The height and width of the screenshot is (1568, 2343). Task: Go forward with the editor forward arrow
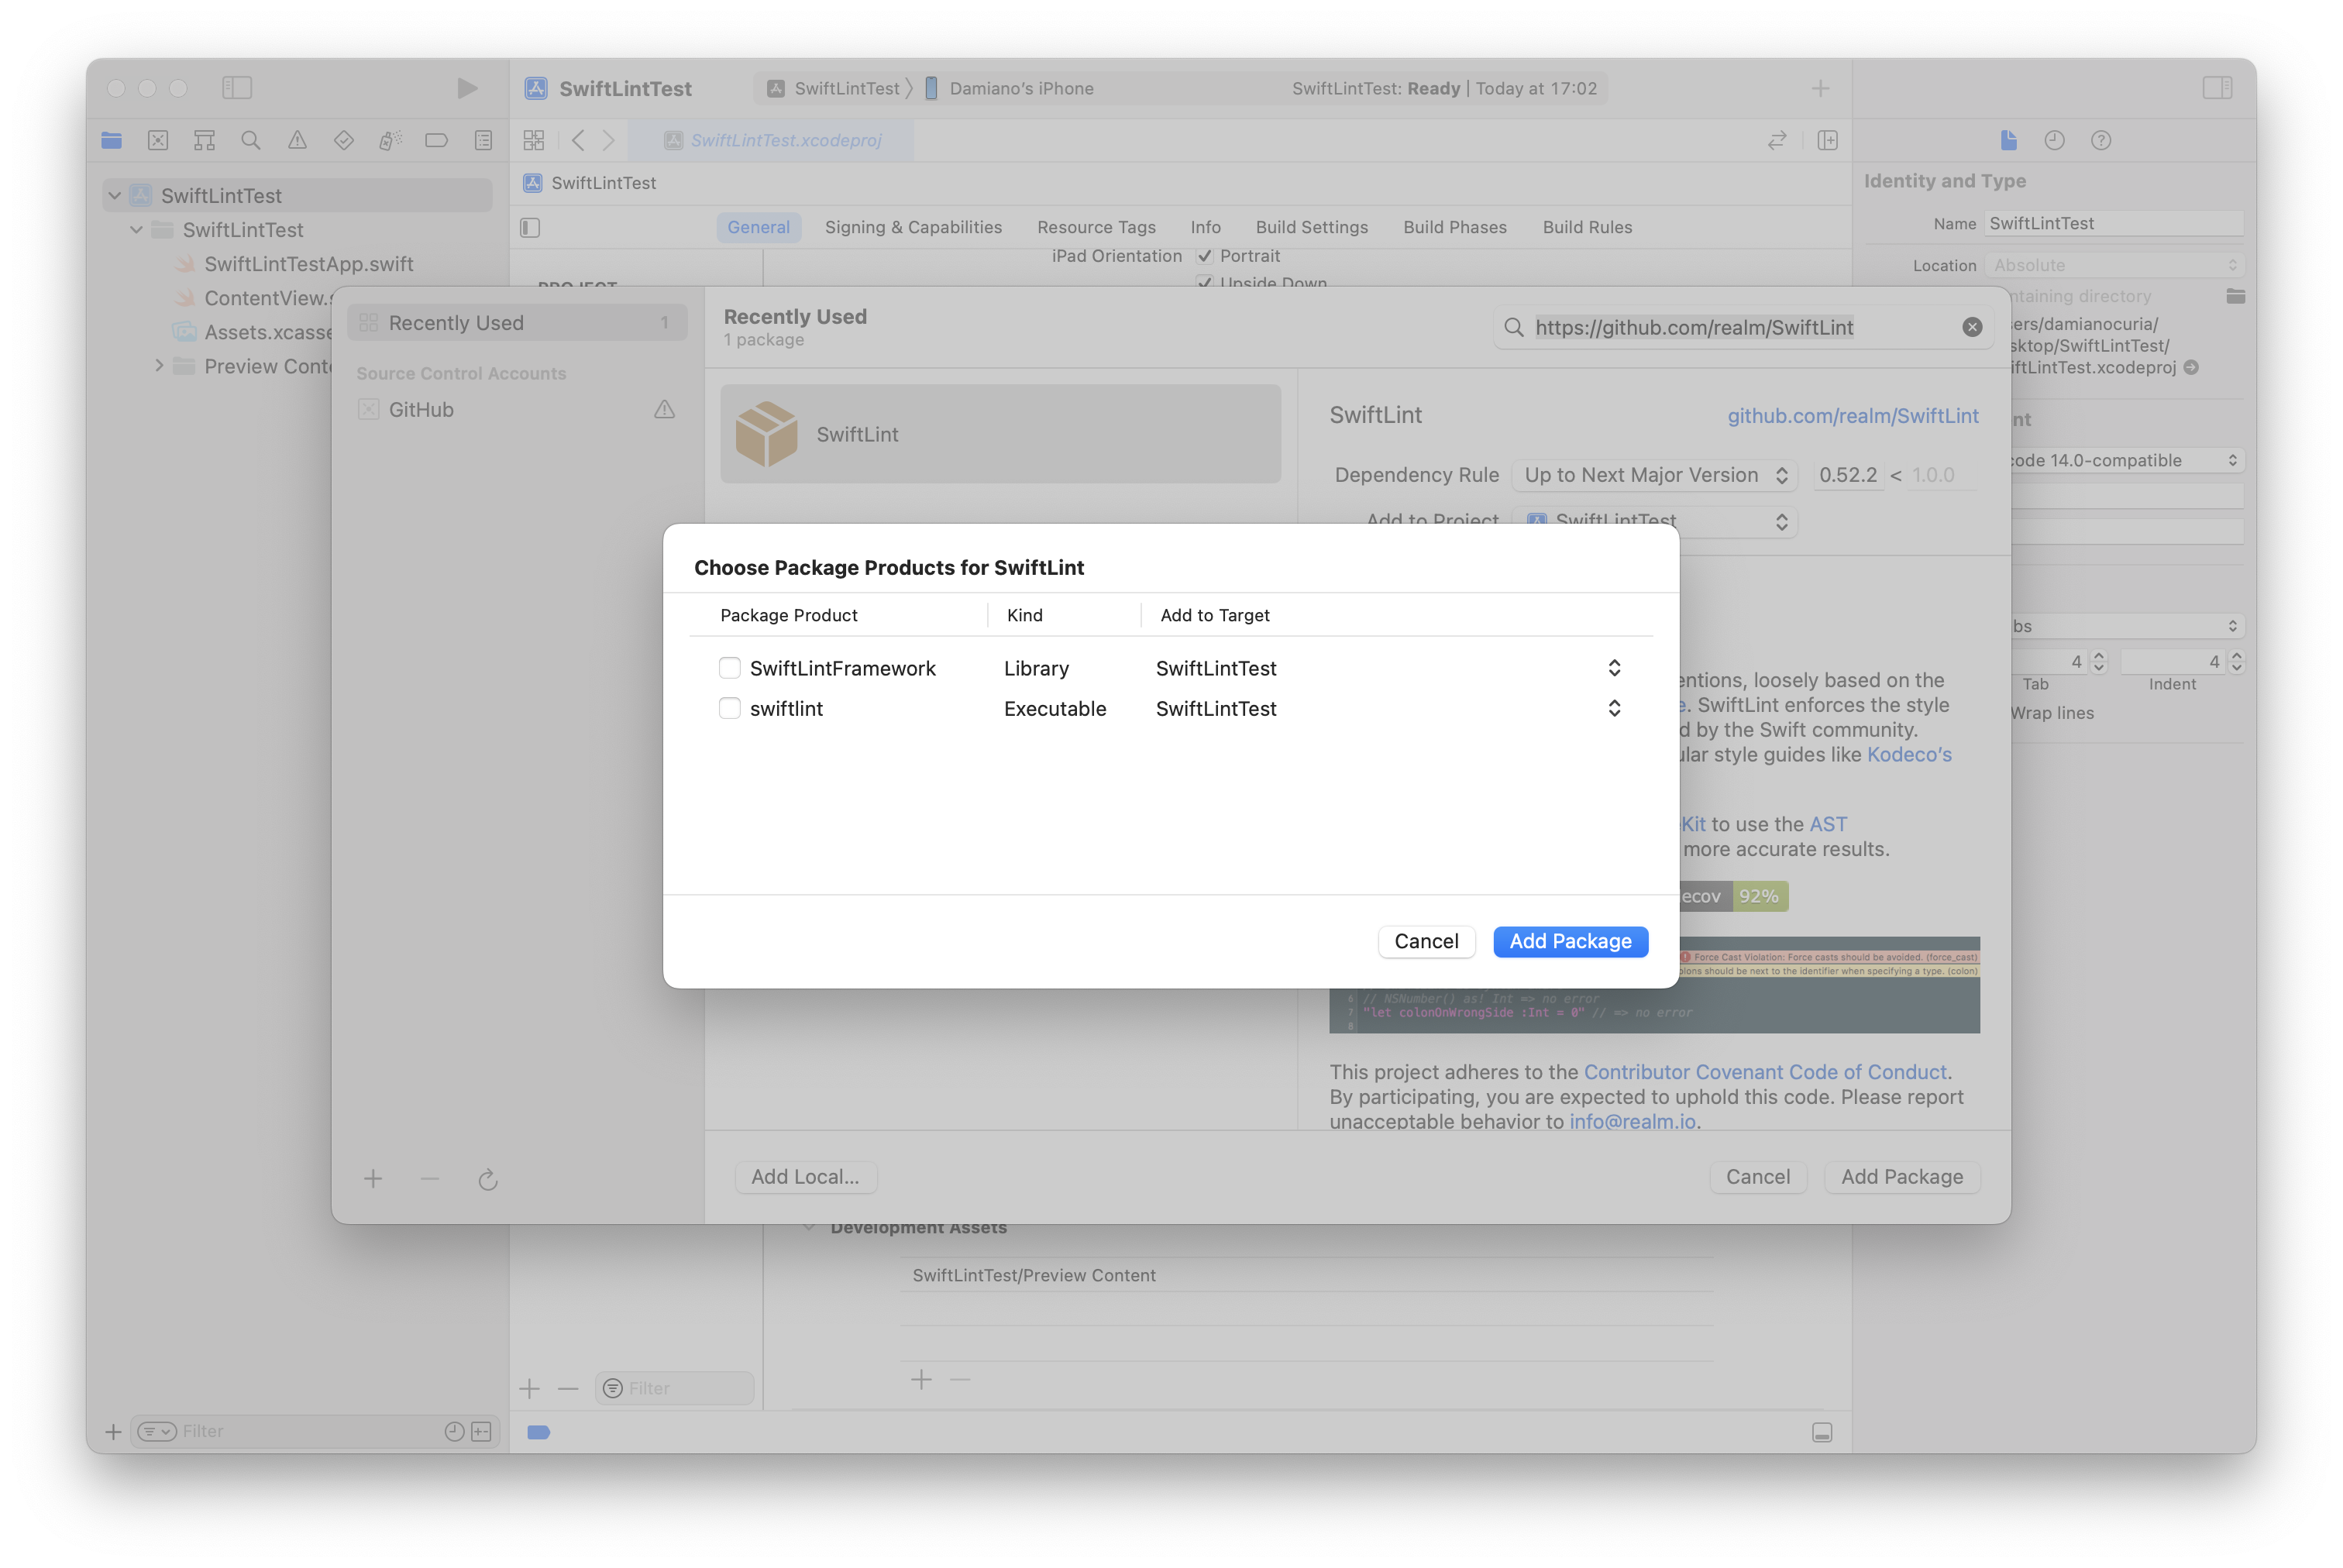point(608,140)
